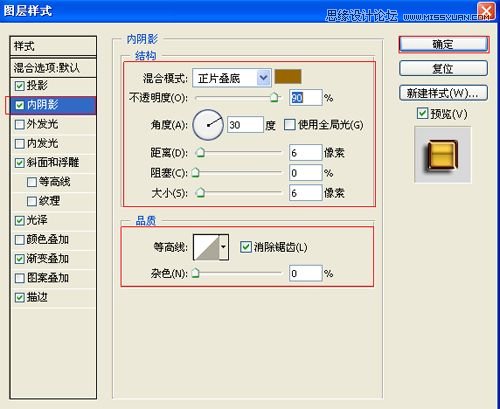
Task: Open the shadow color swatch
Action: (x=288, y=77)
